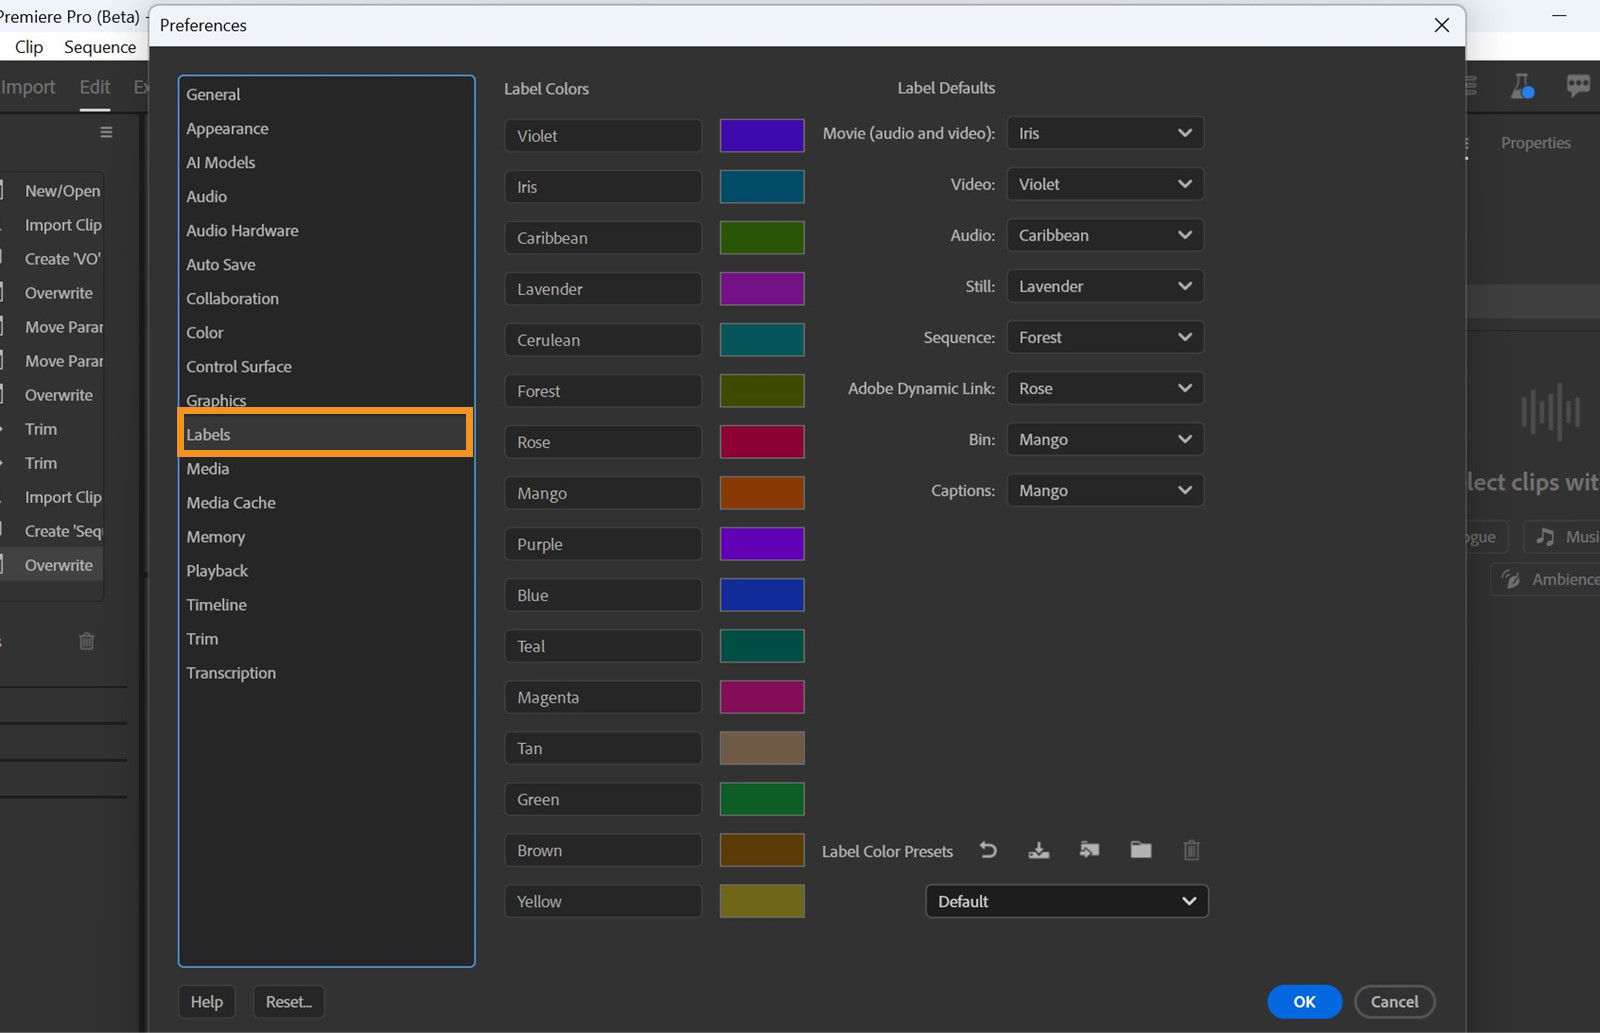
Task: Open the label color presets folder
Action: coord(1140,849)
